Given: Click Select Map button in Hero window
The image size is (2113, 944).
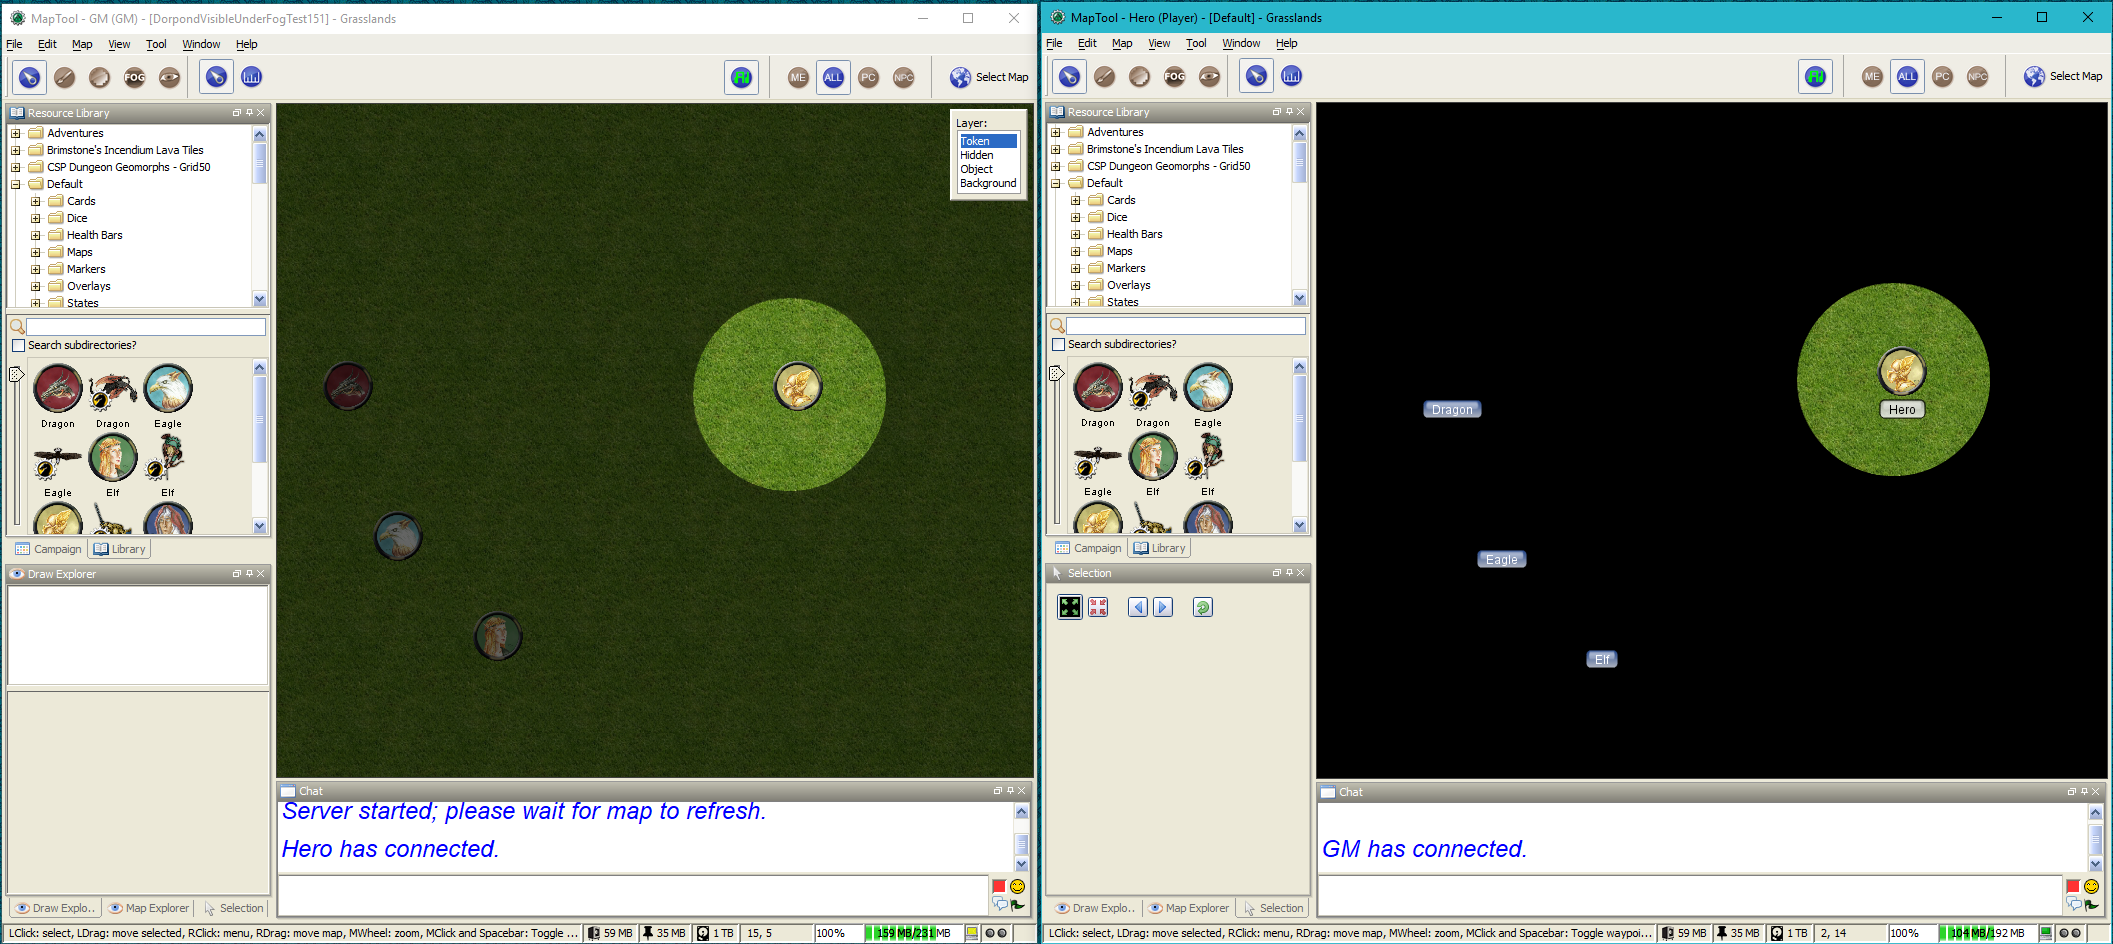Looking at the screenshot, I should click(2063, 76).
